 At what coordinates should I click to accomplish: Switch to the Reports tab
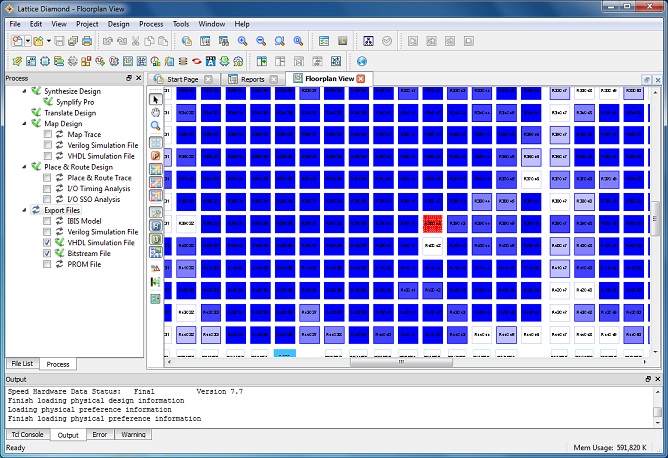pyautogui.click(x=252, y=79)
